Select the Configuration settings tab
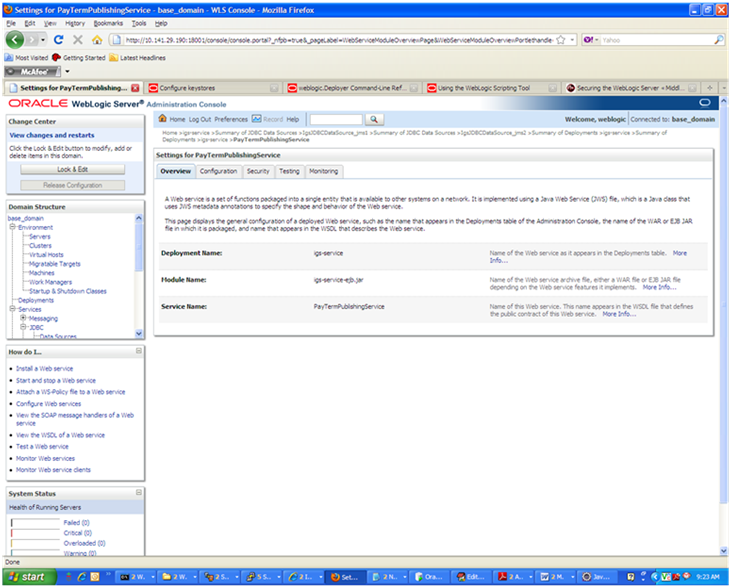The image size is (730, 587). (x=218, y=171)
